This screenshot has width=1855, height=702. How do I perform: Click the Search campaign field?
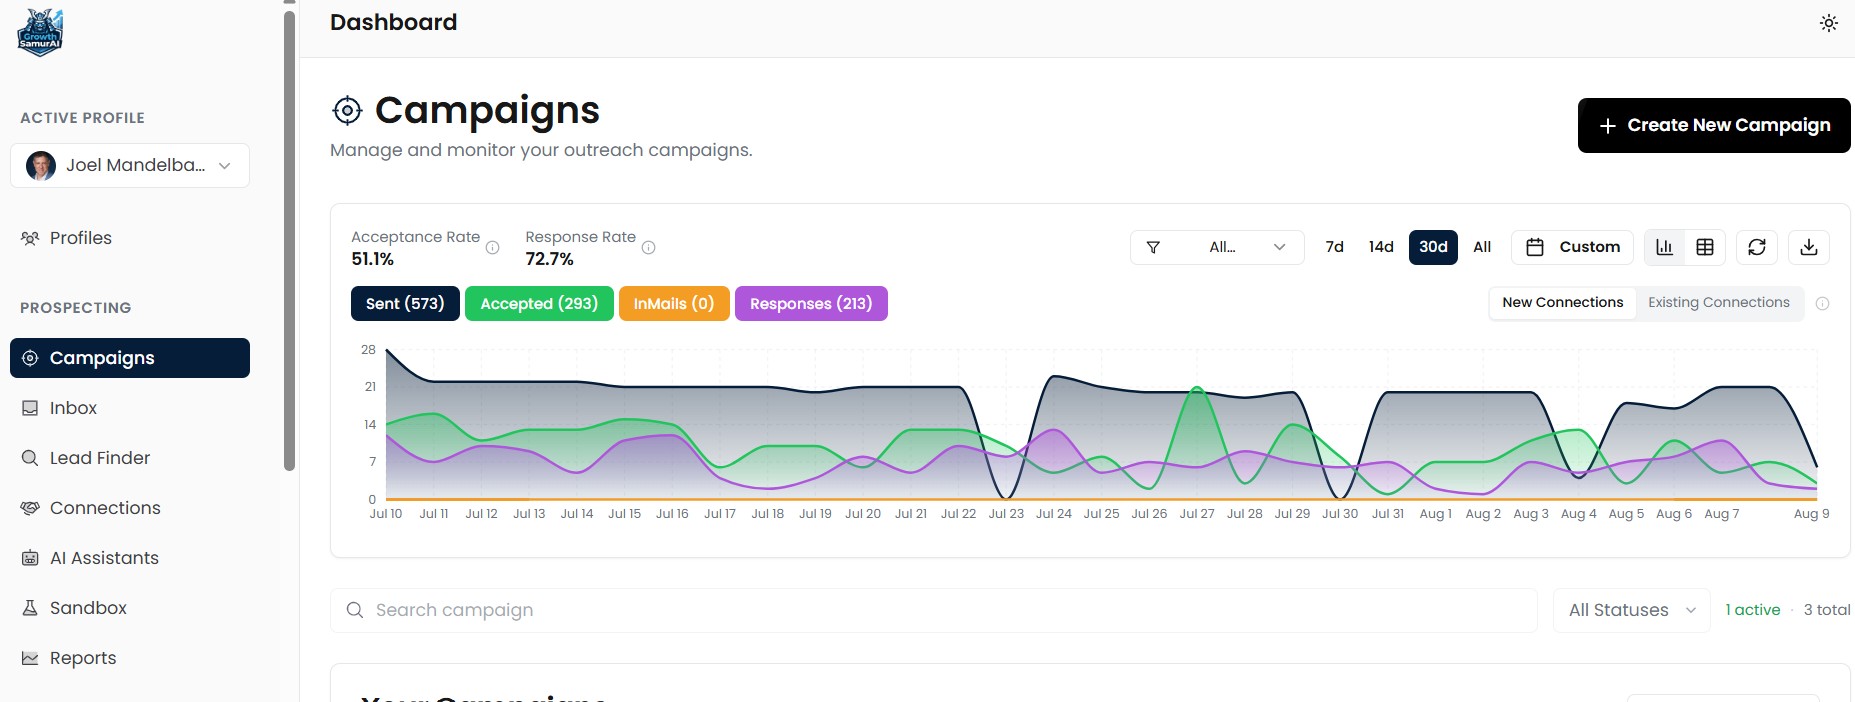934,610
